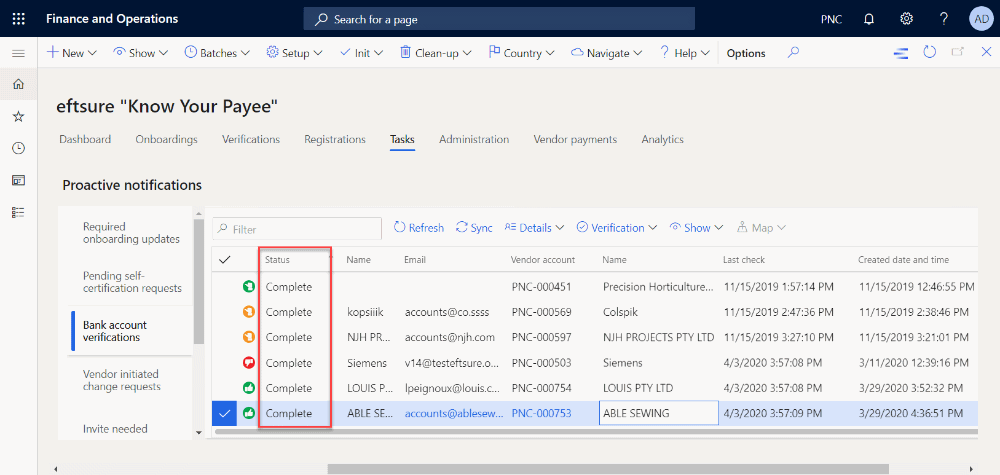Click orange status icon in Colspik row
This screenshot has width=1000, height=475.
point(249,312)
